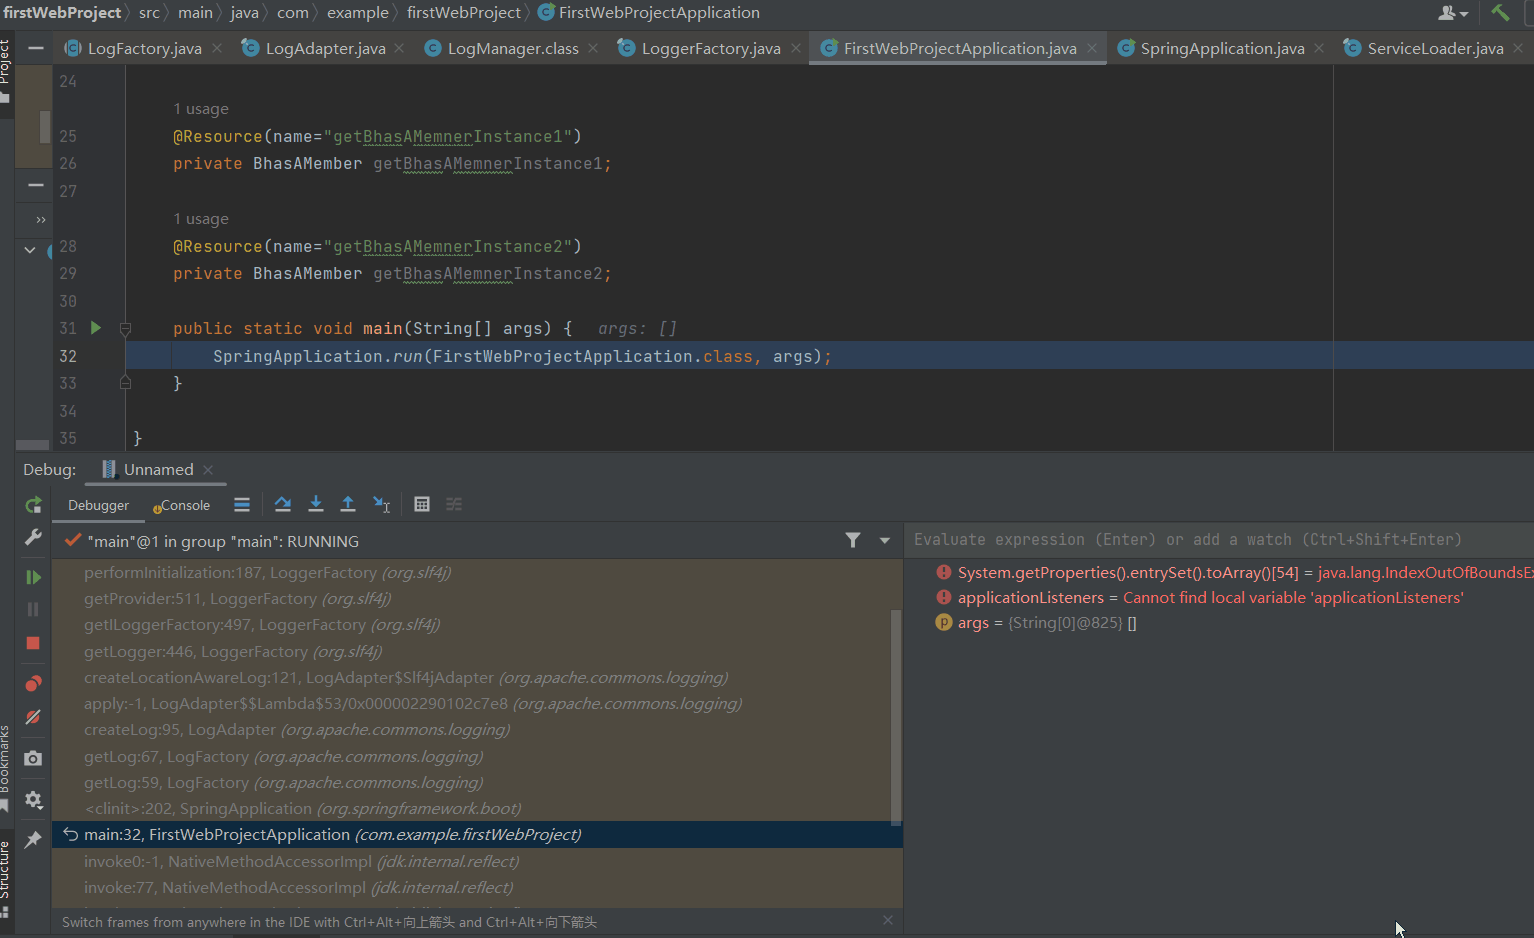
Task: Open the debugger settings gear
Action: [x=33, y=799]
